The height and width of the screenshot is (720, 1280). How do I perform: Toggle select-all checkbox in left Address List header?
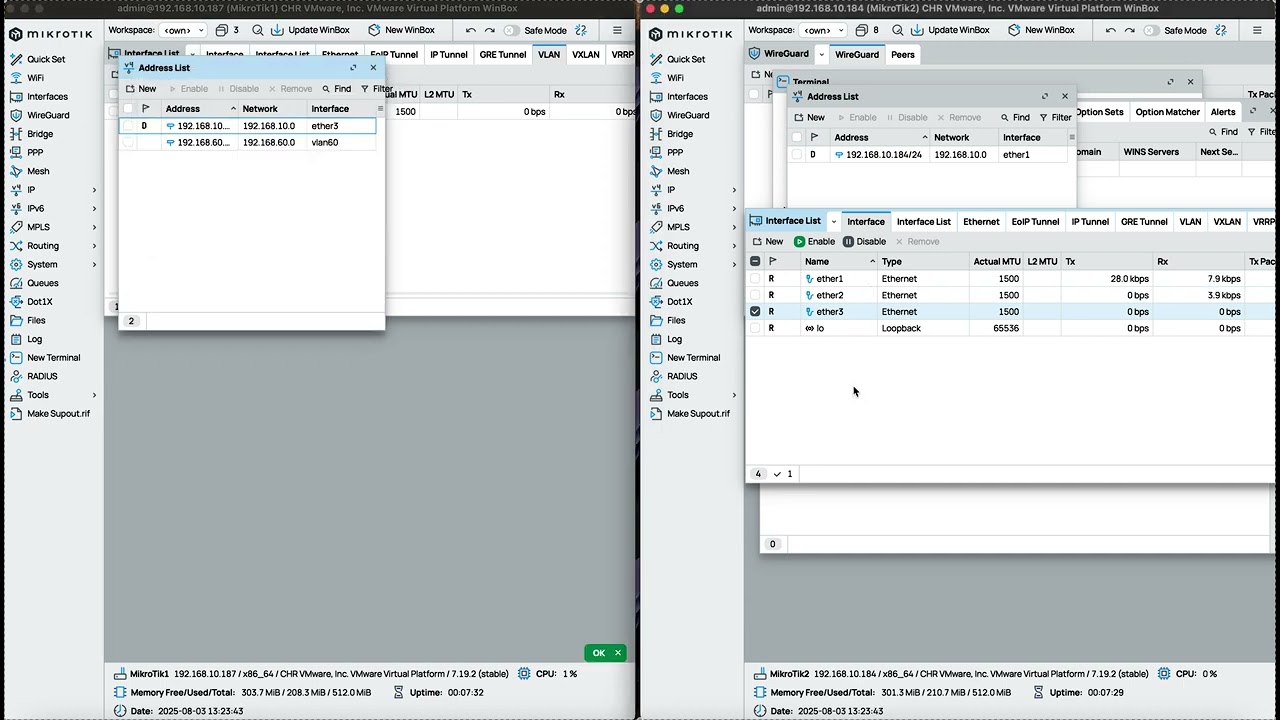pyautogui.click(x=128, y=108)
